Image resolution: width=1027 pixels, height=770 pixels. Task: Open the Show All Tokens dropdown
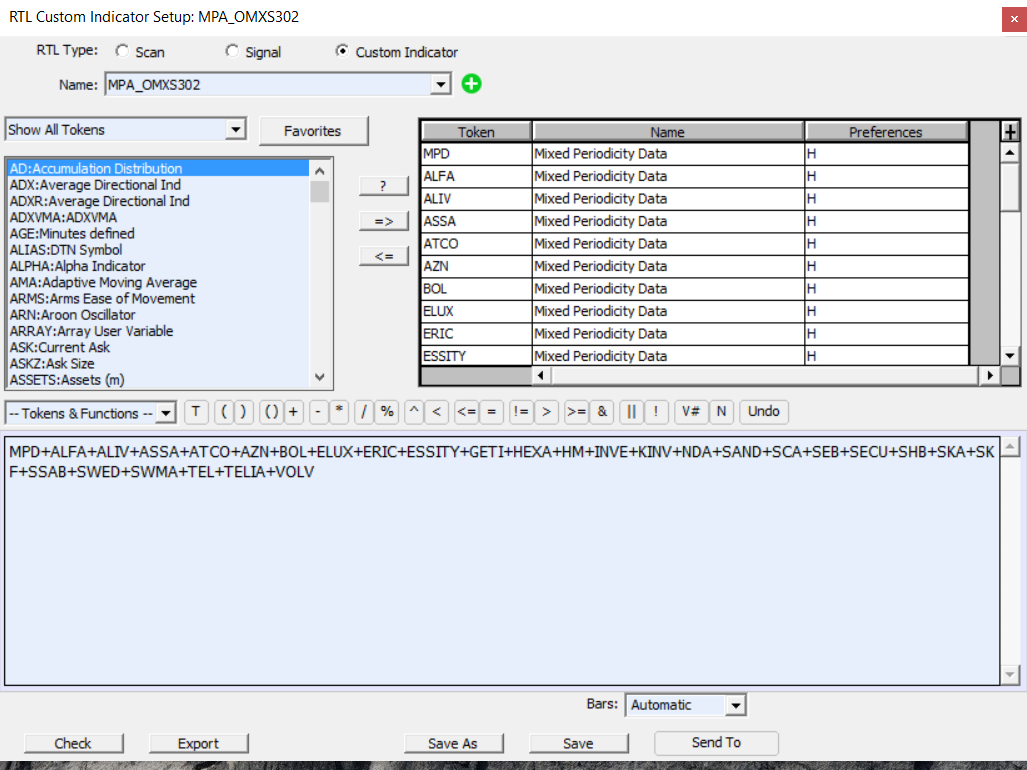(x=236, y=130)
